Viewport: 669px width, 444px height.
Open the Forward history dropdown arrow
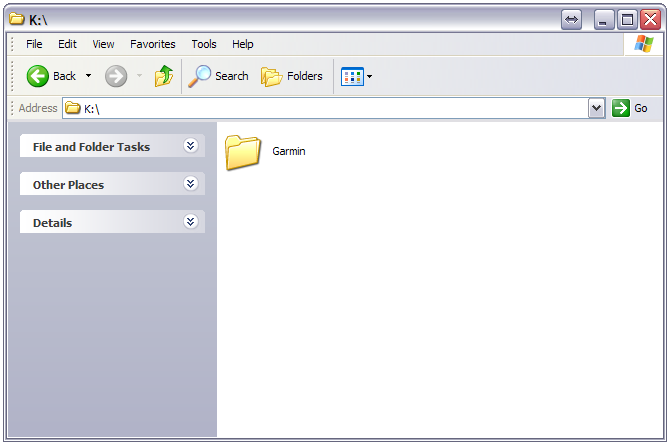[139, 76]
